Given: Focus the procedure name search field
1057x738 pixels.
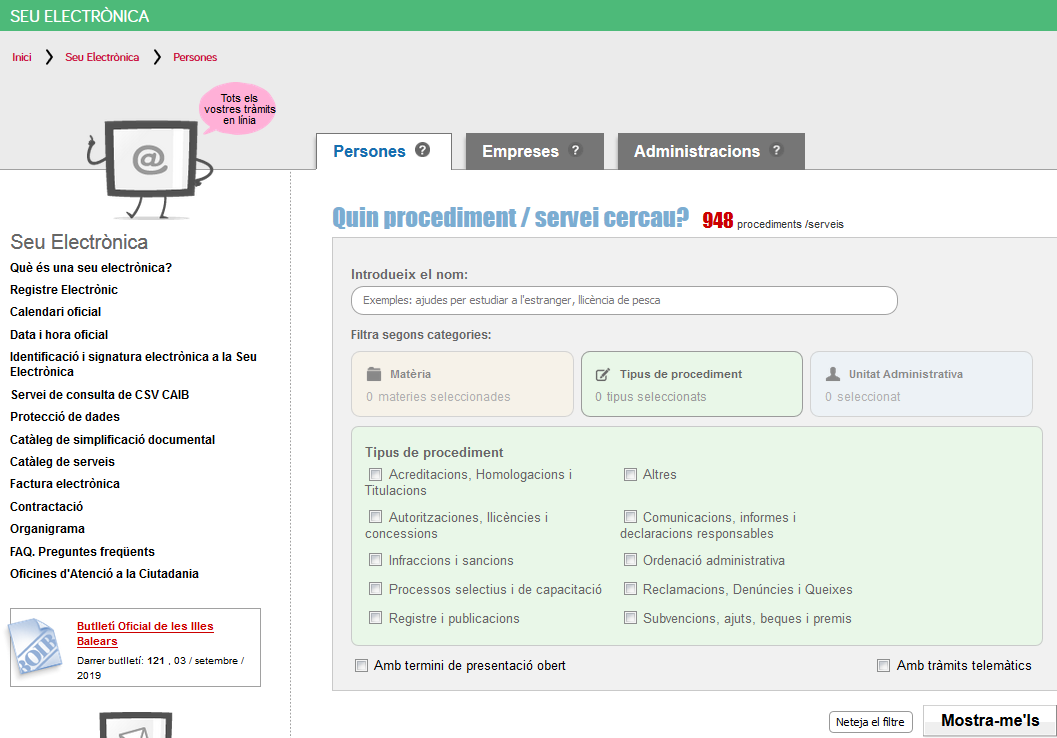Looking at the screenshot, I should pos(624,300).
